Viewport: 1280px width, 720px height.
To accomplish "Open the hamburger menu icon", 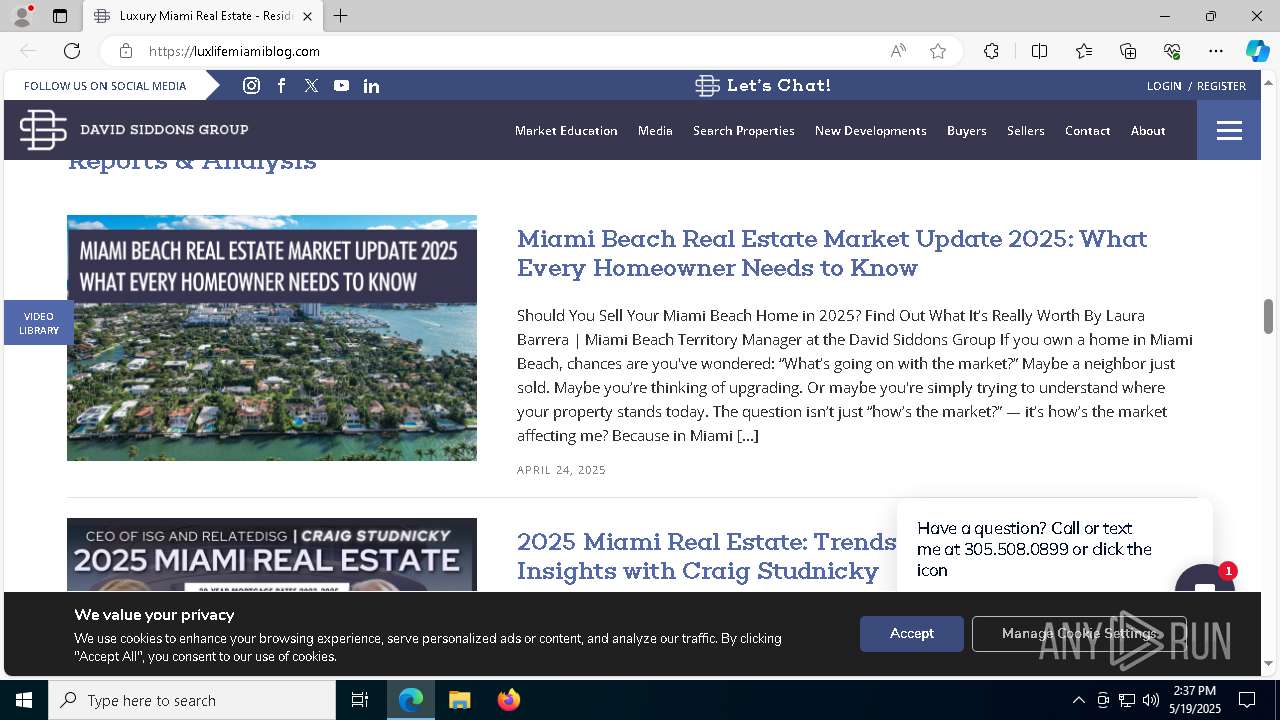I will coord(1229,130).
